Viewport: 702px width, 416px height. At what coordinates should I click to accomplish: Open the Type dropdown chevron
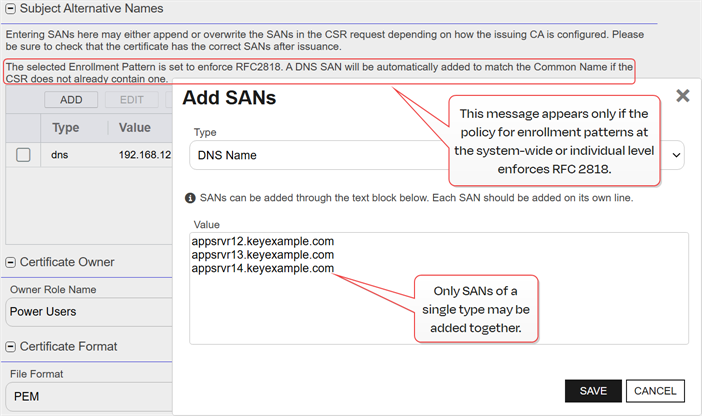click(678, 155)
